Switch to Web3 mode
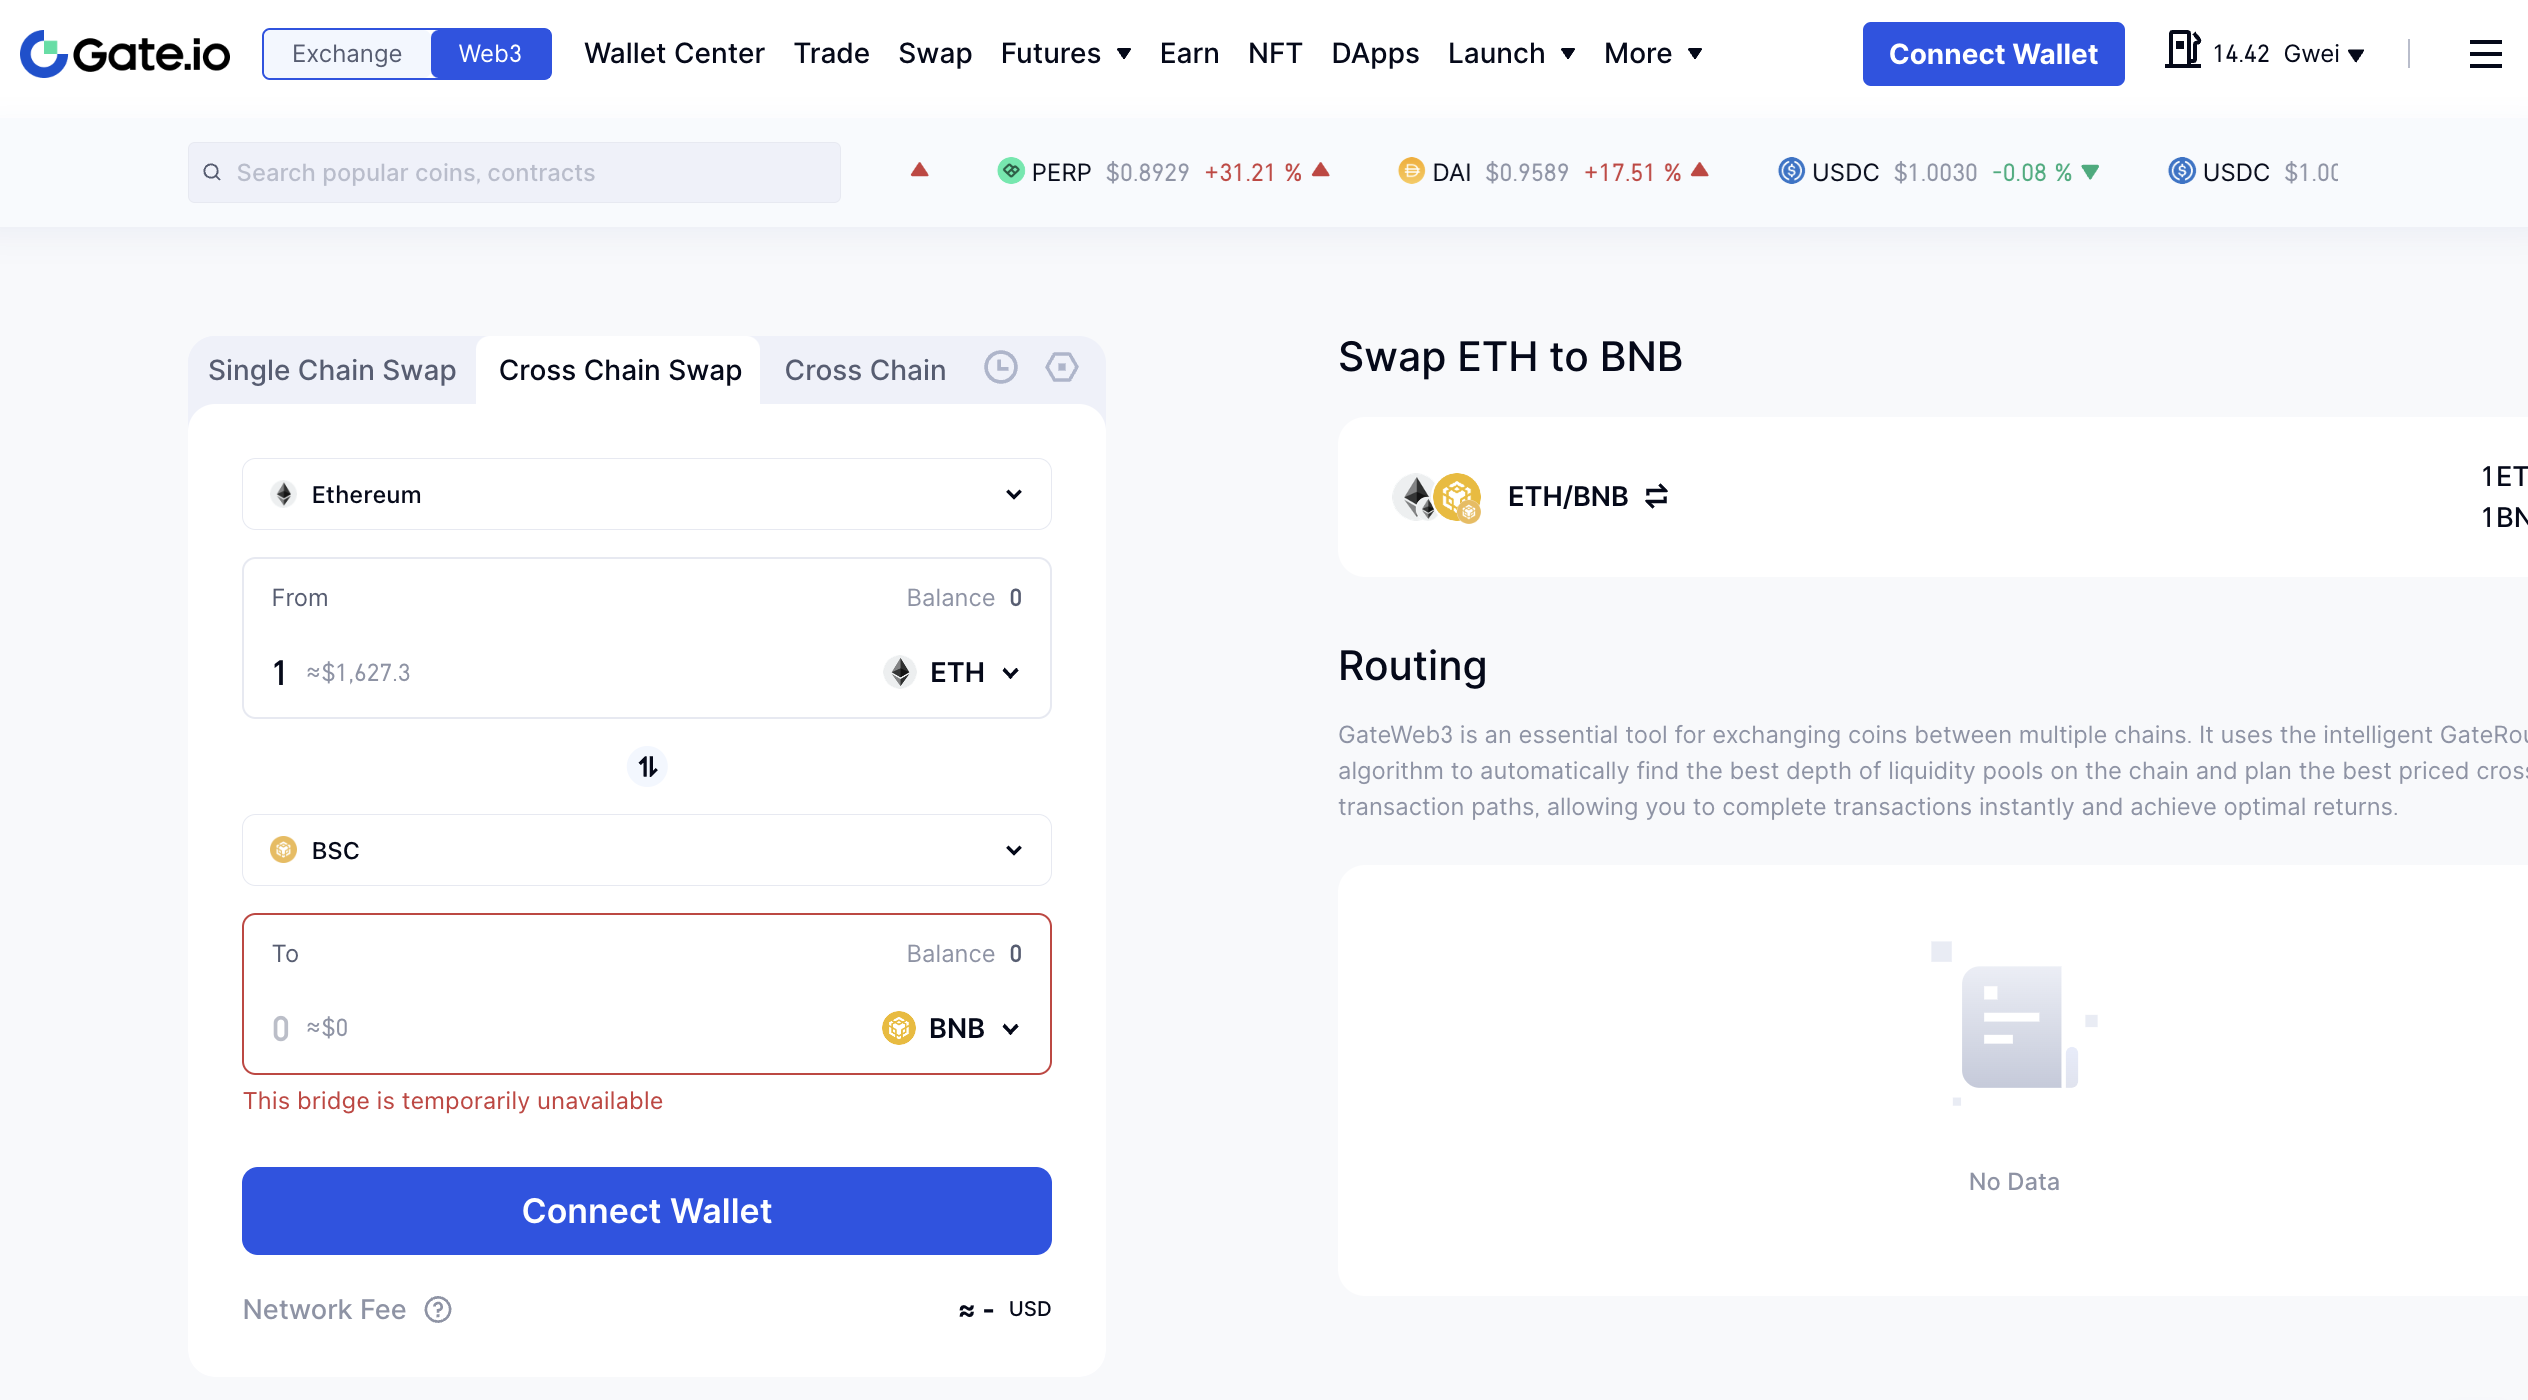This screenshot has height=1400, width=2528. [490, 54]
